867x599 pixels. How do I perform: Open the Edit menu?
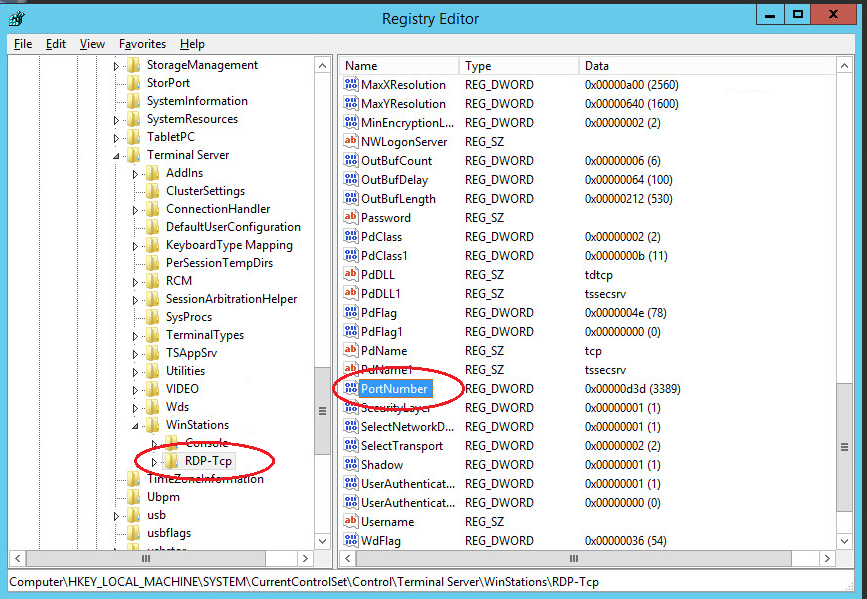[x=56, y=43]
